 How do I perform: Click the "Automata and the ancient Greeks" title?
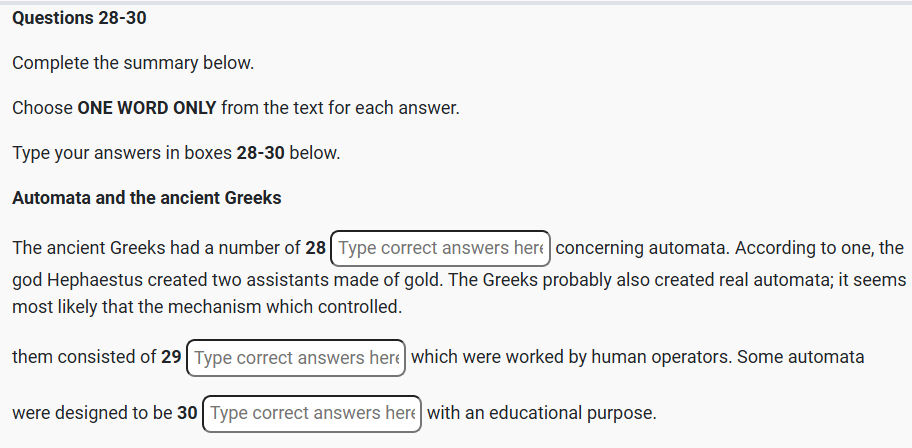(x=147, y=198)
